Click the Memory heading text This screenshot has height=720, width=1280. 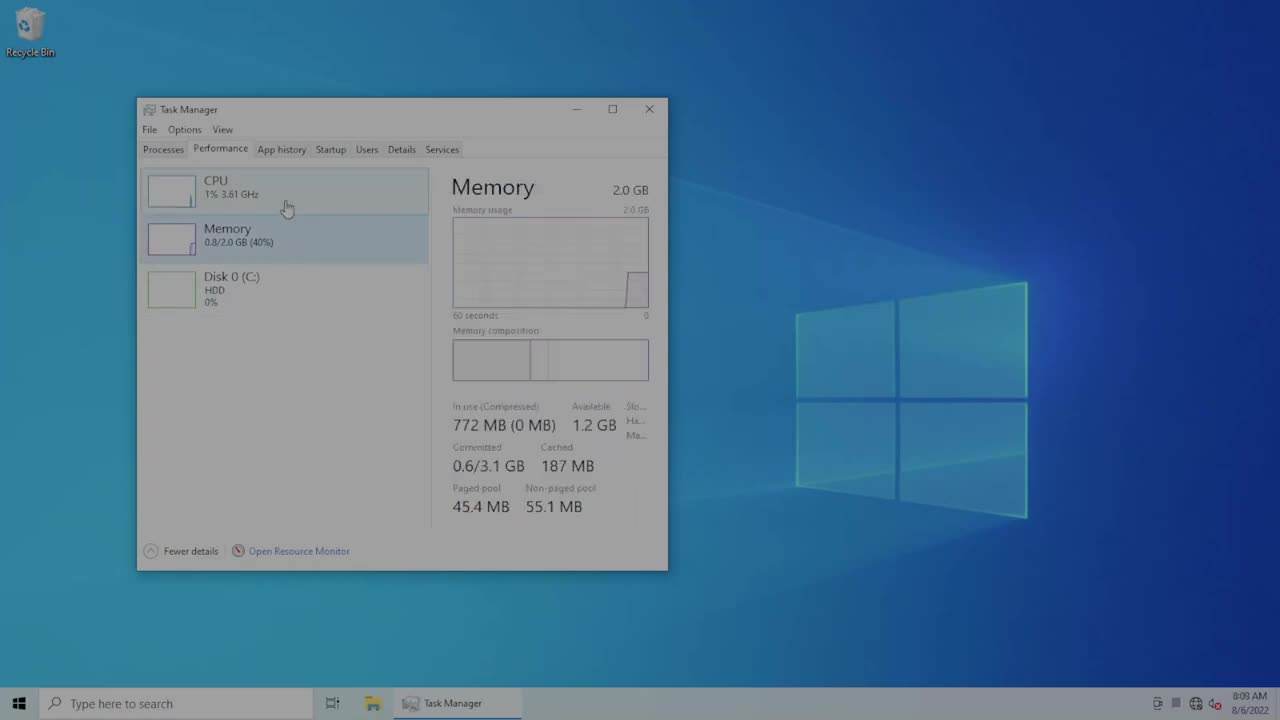(x=493, y=187)
